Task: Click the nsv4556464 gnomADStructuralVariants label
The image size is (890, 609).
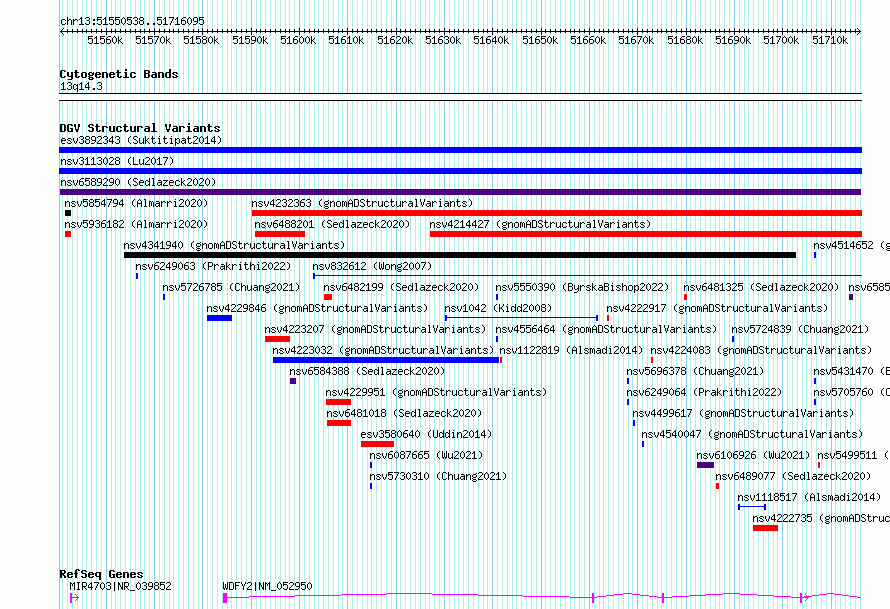Action: [x=606, y=329]
